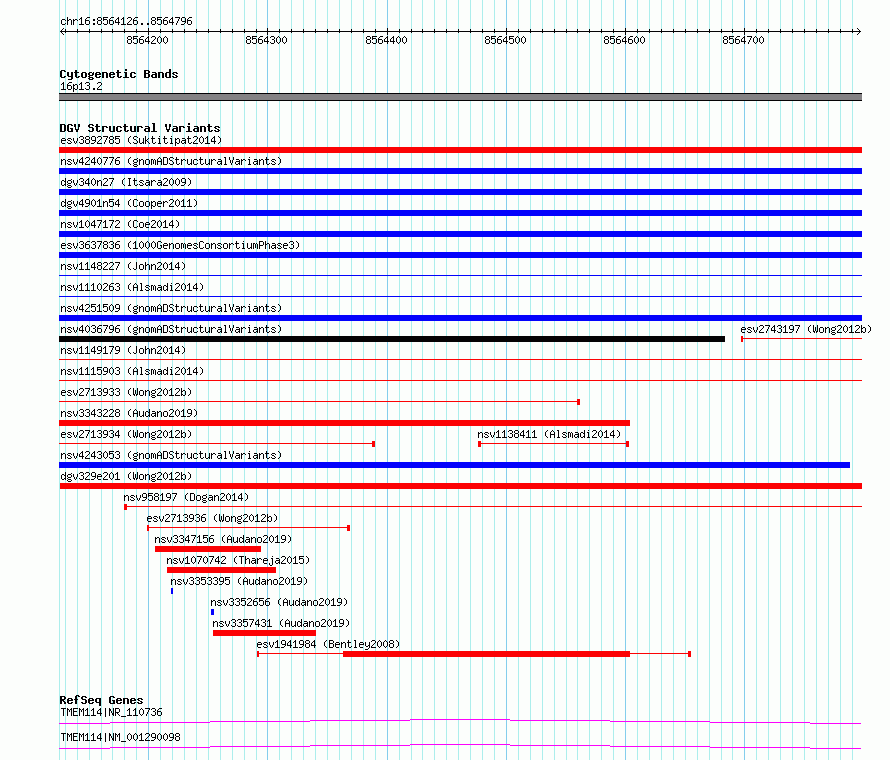The height and width of the screenshot is (760, 890).
Task: Click dgv329e201 (Wong2012b) variant label
Action: pyautogui.click(x=126, y=476)
